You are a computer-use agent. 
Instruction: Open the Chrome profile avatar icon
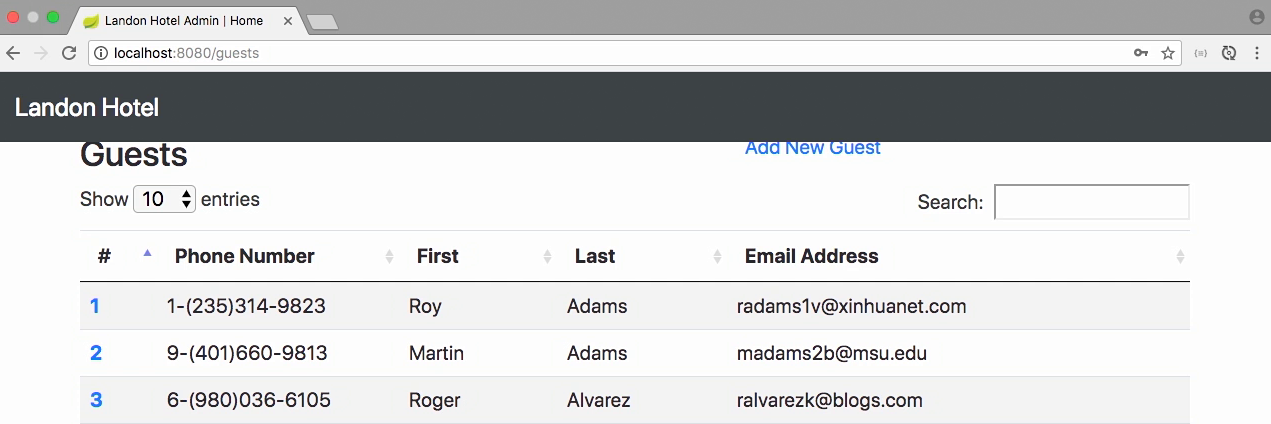coord(1257,17)
